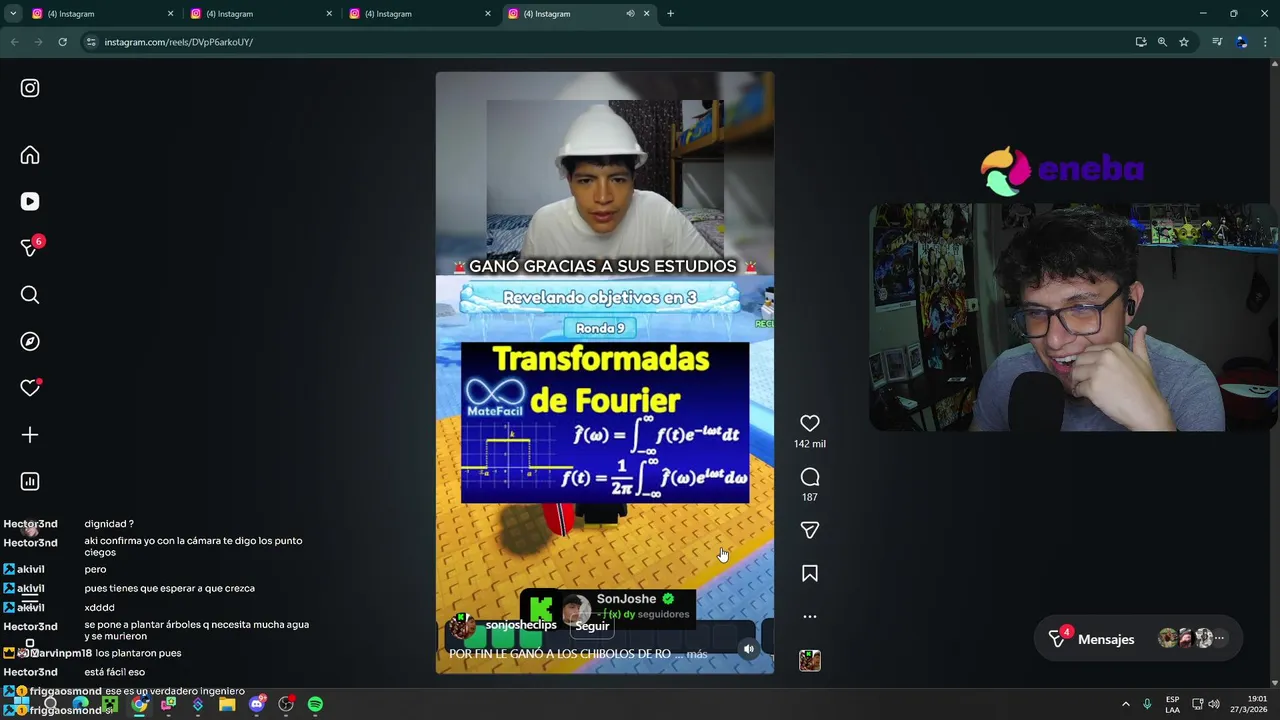Open reel more options three dots
Screen dimensions: 1280x720
(x=810, y=616)
